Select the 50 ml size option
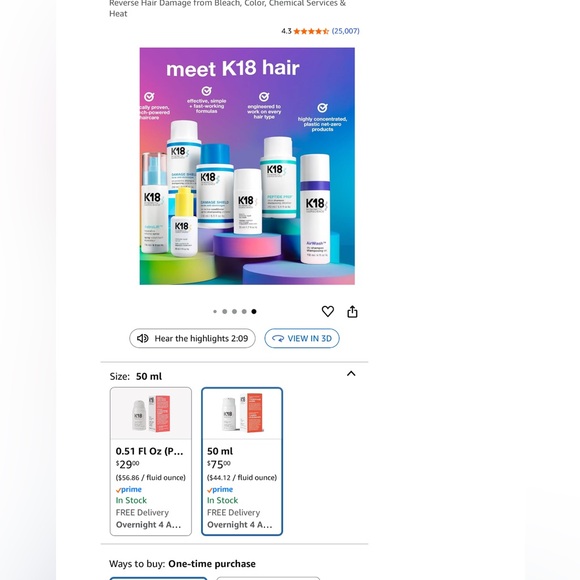Image resolution: width=580 pixels, height=580 pixels. point(242,461)
